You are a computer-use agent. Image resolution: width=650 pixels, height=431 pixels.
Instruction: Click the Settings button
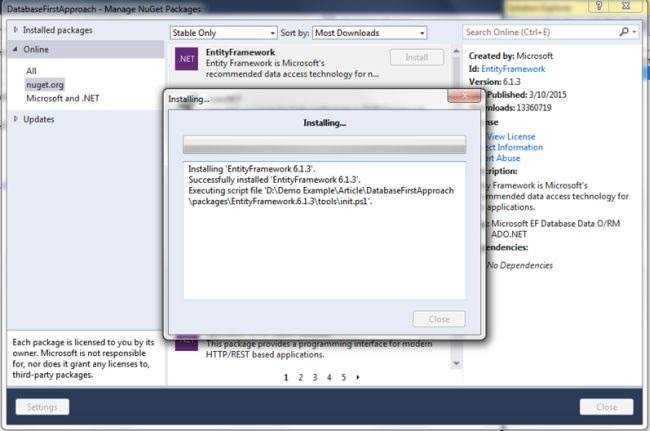[42, 407]
